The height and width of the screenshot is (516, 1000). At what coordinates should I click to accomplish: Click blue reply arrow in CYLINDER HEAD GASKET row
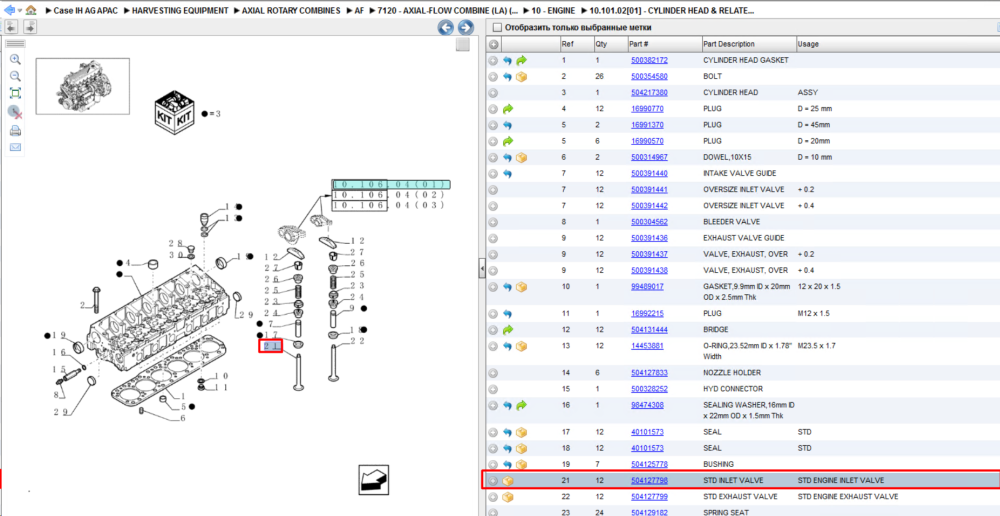(x=508, y=60)
